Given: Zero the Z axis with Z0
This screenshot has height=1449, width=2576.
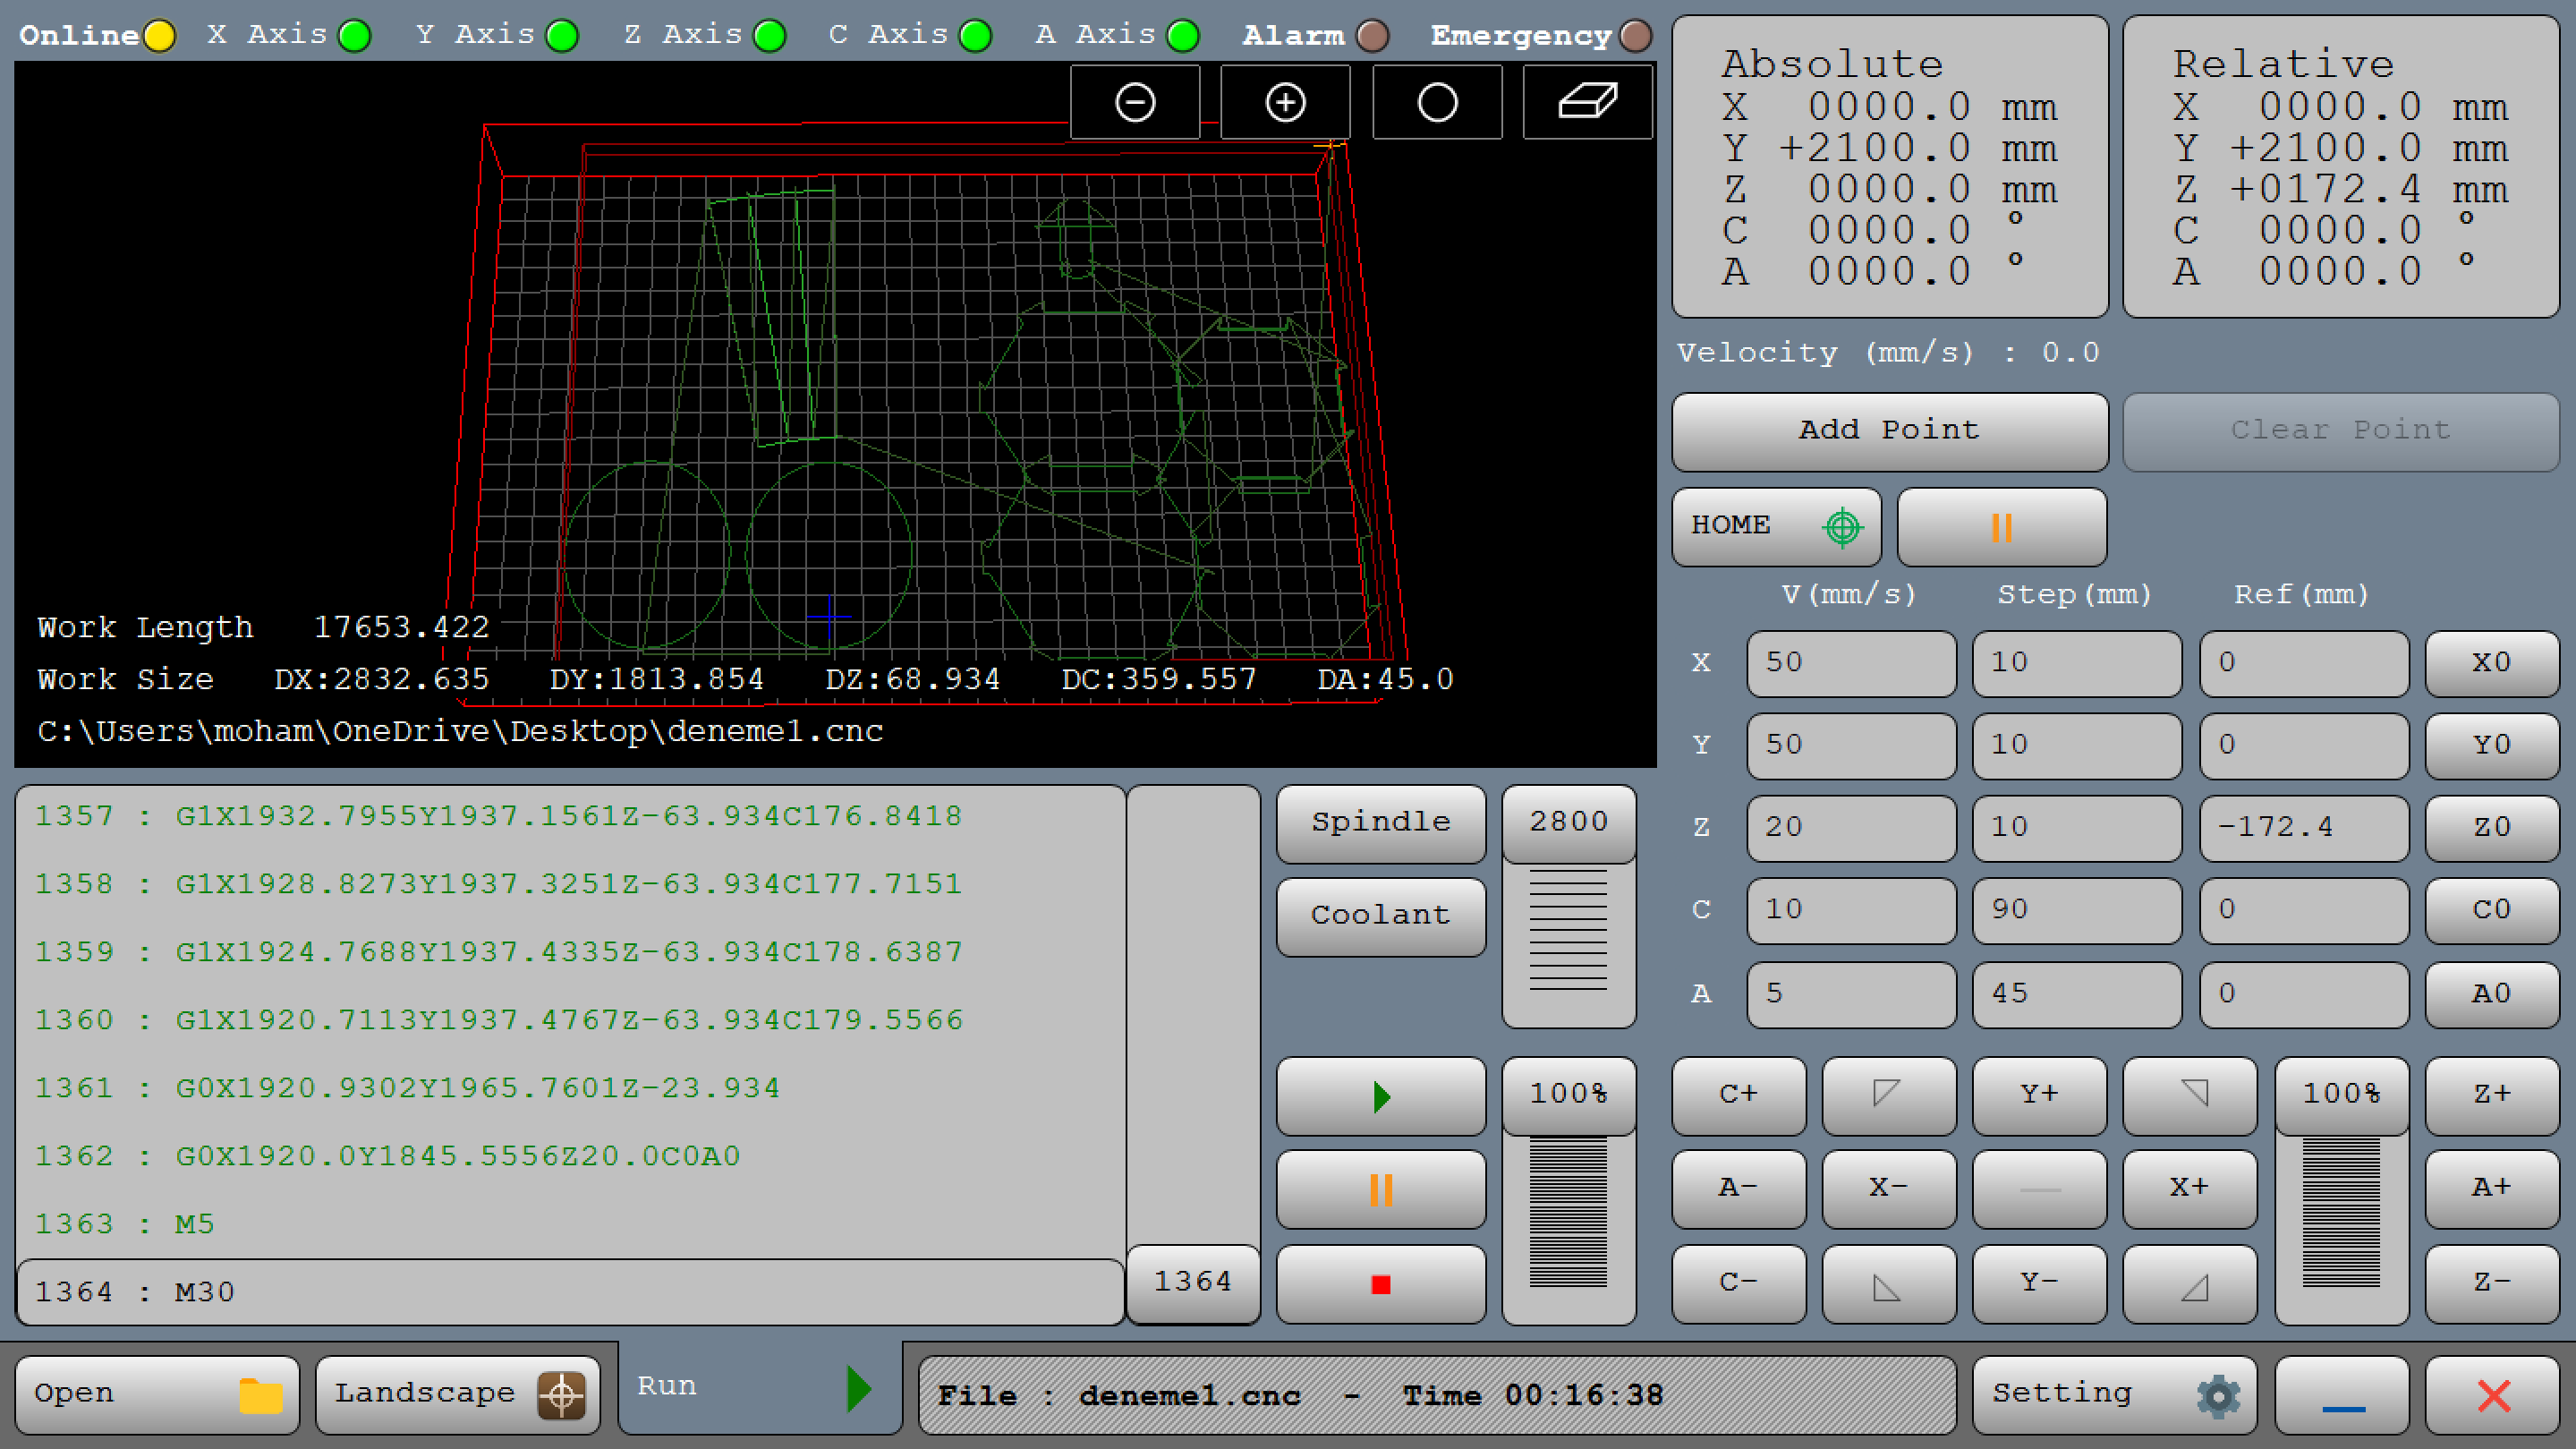Looking at the screenshot, I should [x=2491, y=827].
